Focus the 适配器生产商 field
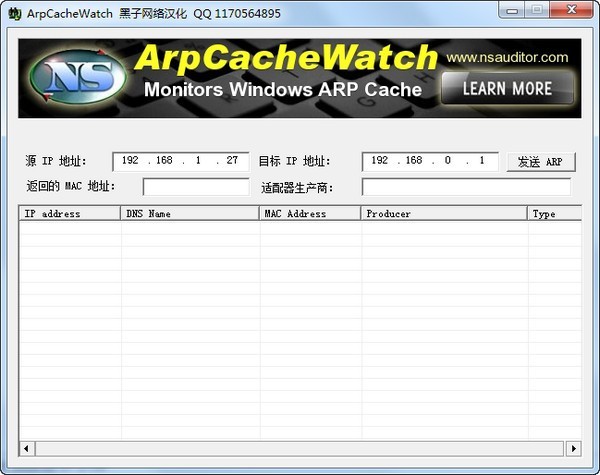This screenshot has height=475, width=600. [x=466, y=187]
